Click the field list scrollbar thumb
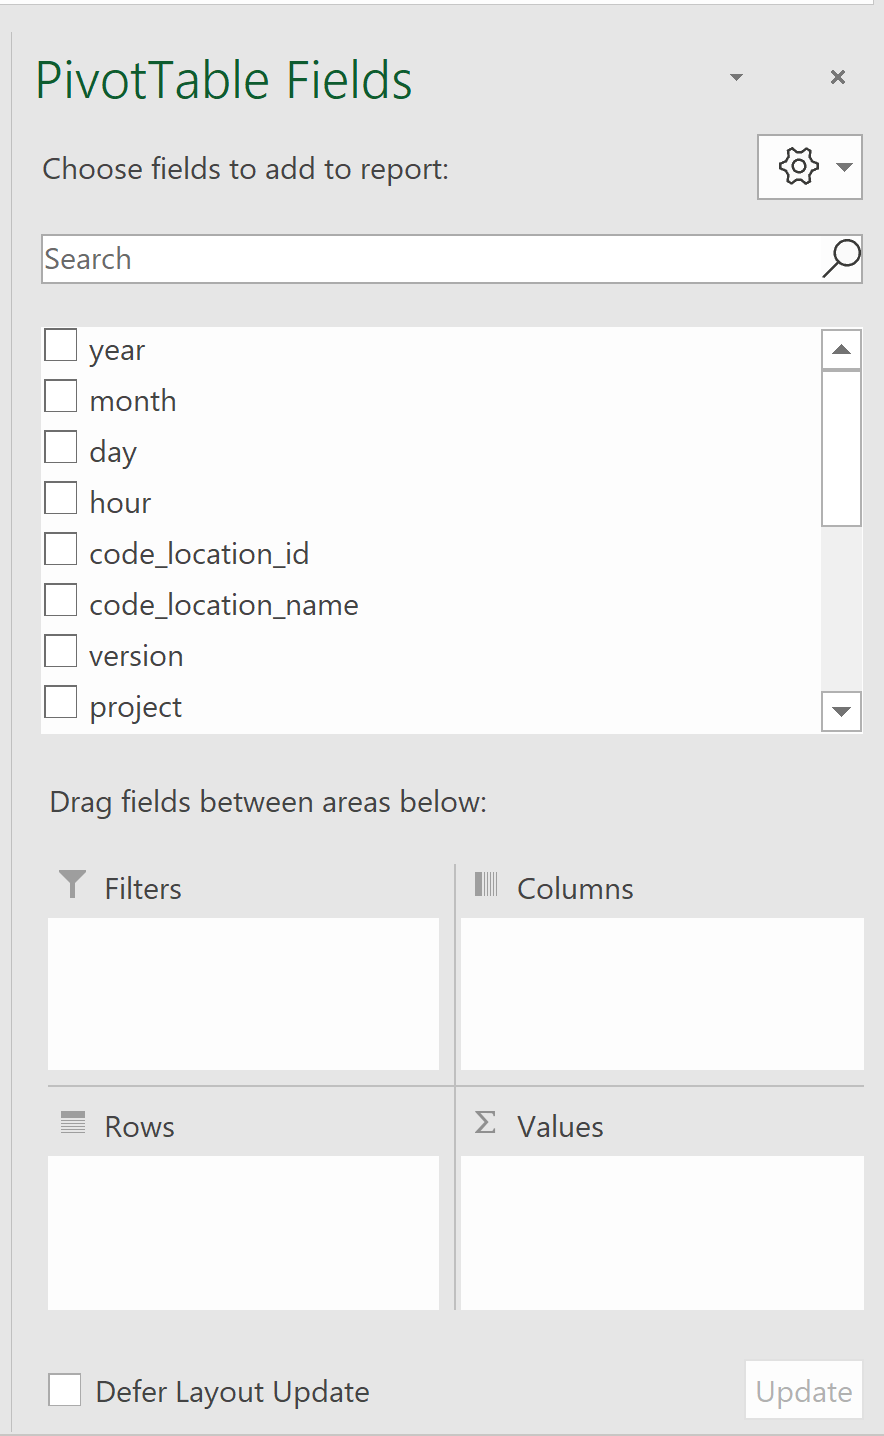 [x=841, y=447]
